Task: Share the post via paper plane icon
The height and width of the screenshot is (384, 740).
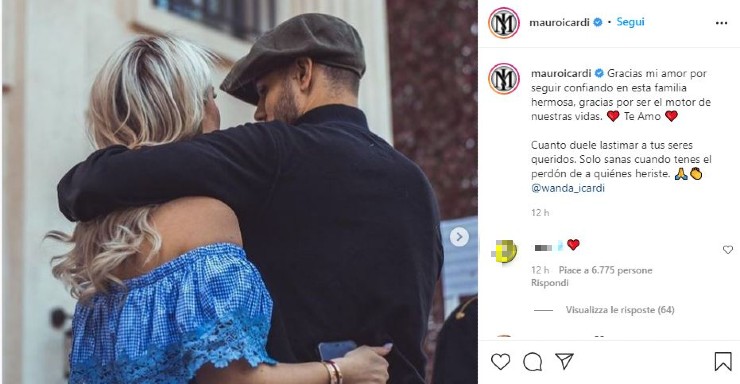Action: [x=564, y=361]
